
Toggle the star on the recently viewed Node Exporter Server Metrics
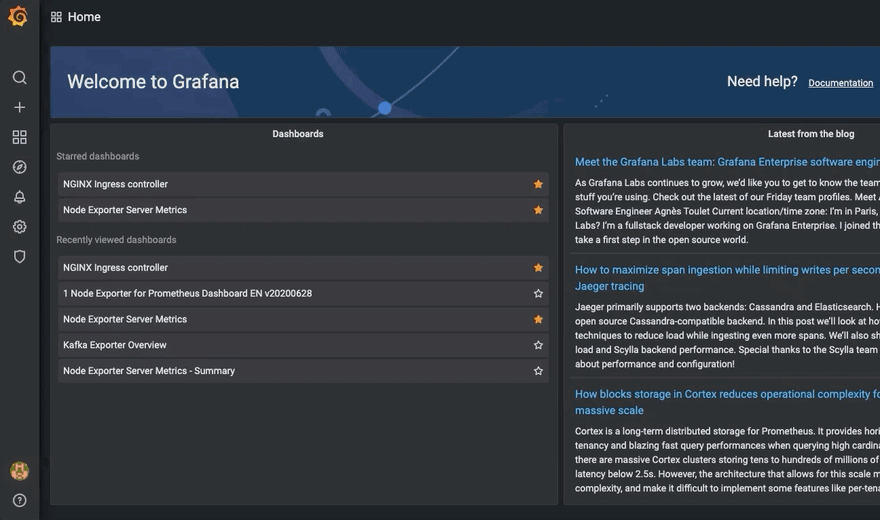(538, 319)
